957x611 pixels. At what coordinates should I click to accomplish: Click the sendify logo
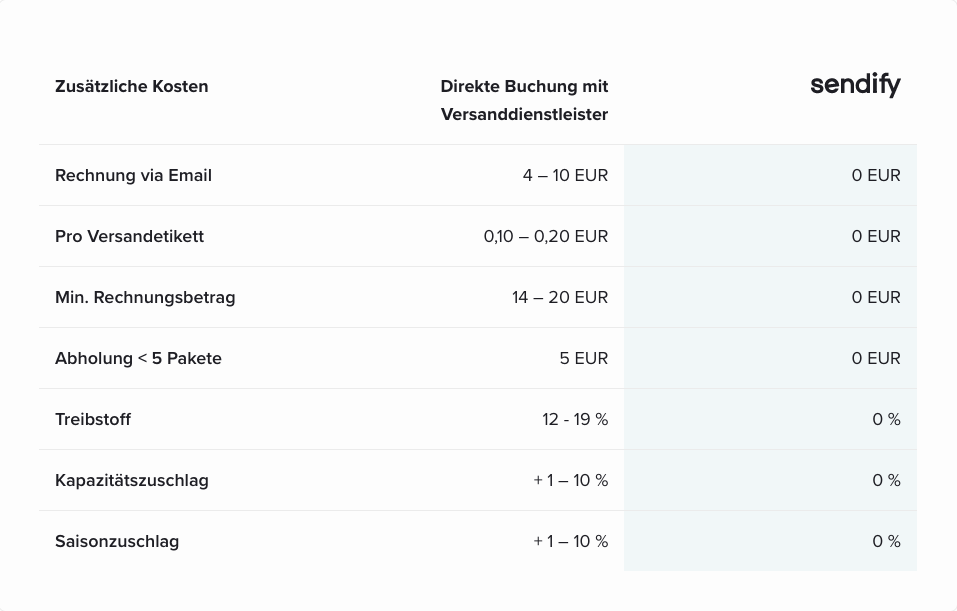[x=855, y=85]
